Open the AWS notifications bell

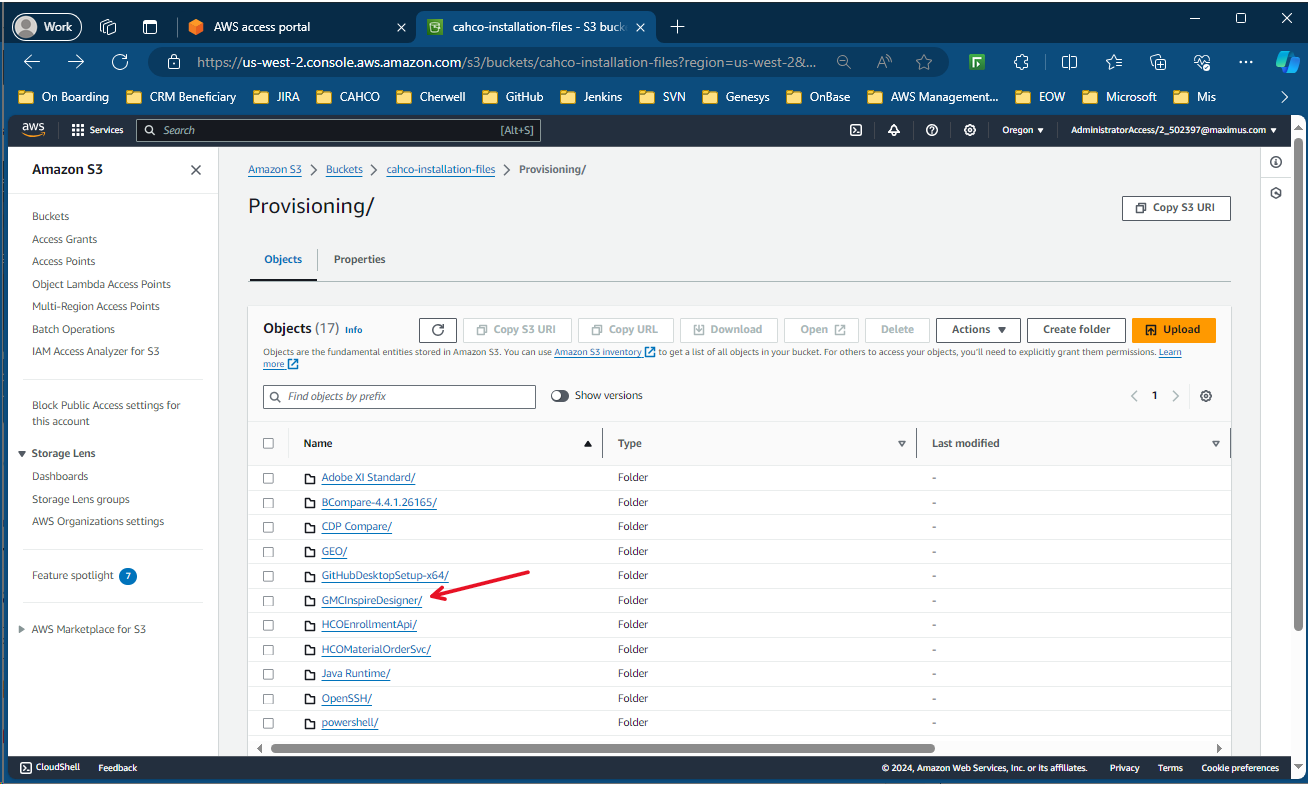(x=894, y=130)
